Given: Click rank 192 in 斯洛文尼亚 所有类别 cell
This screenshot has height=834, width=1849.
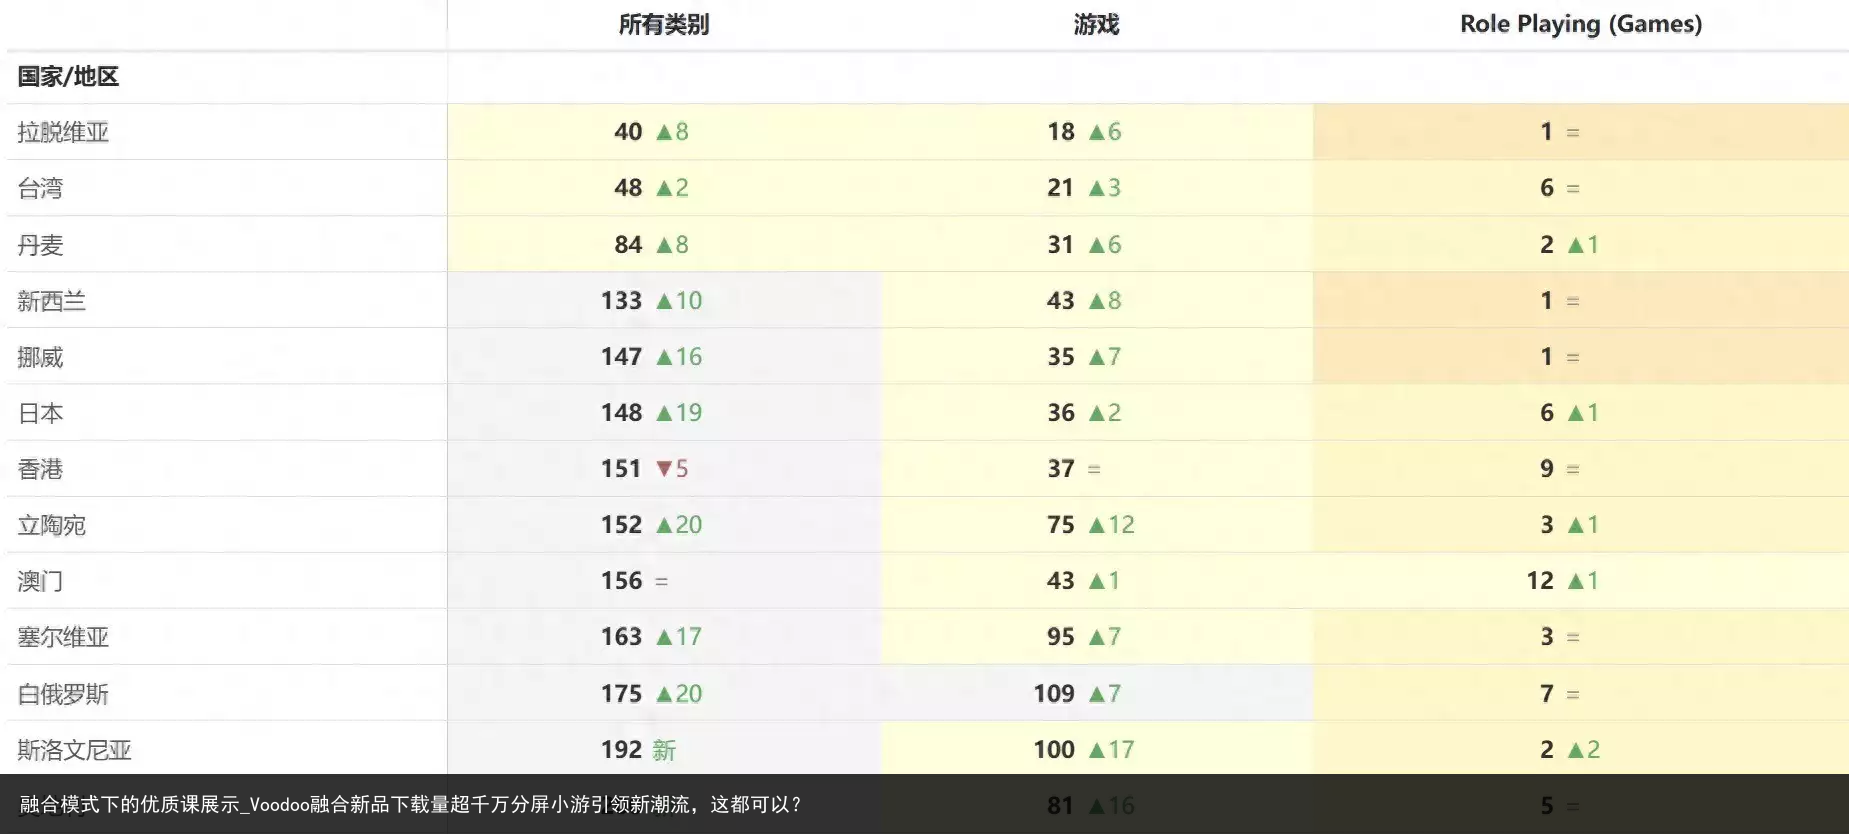Looking at the screenshot, I should [x=621, y=750].
